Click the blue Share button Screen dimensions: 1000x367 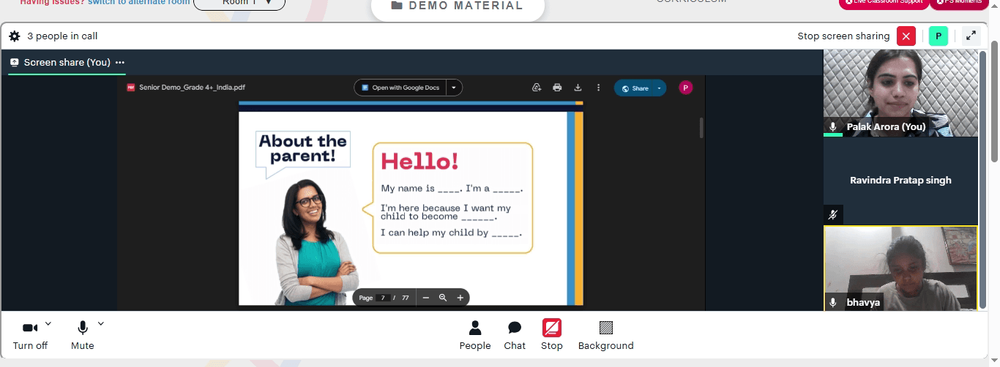(x=634, y=88)
